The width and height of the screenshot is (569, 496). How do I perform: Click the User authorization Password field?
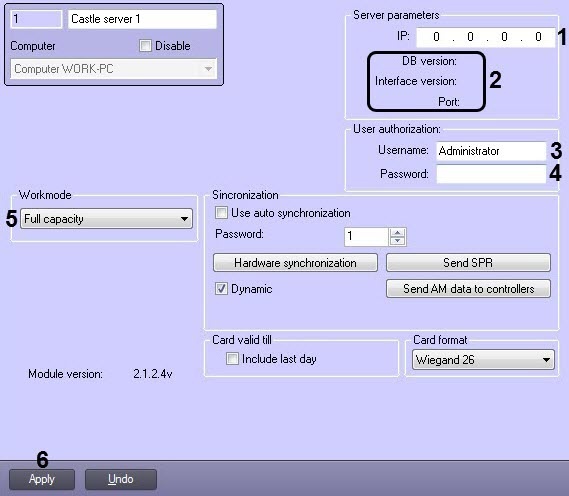[x=491, y=174]
